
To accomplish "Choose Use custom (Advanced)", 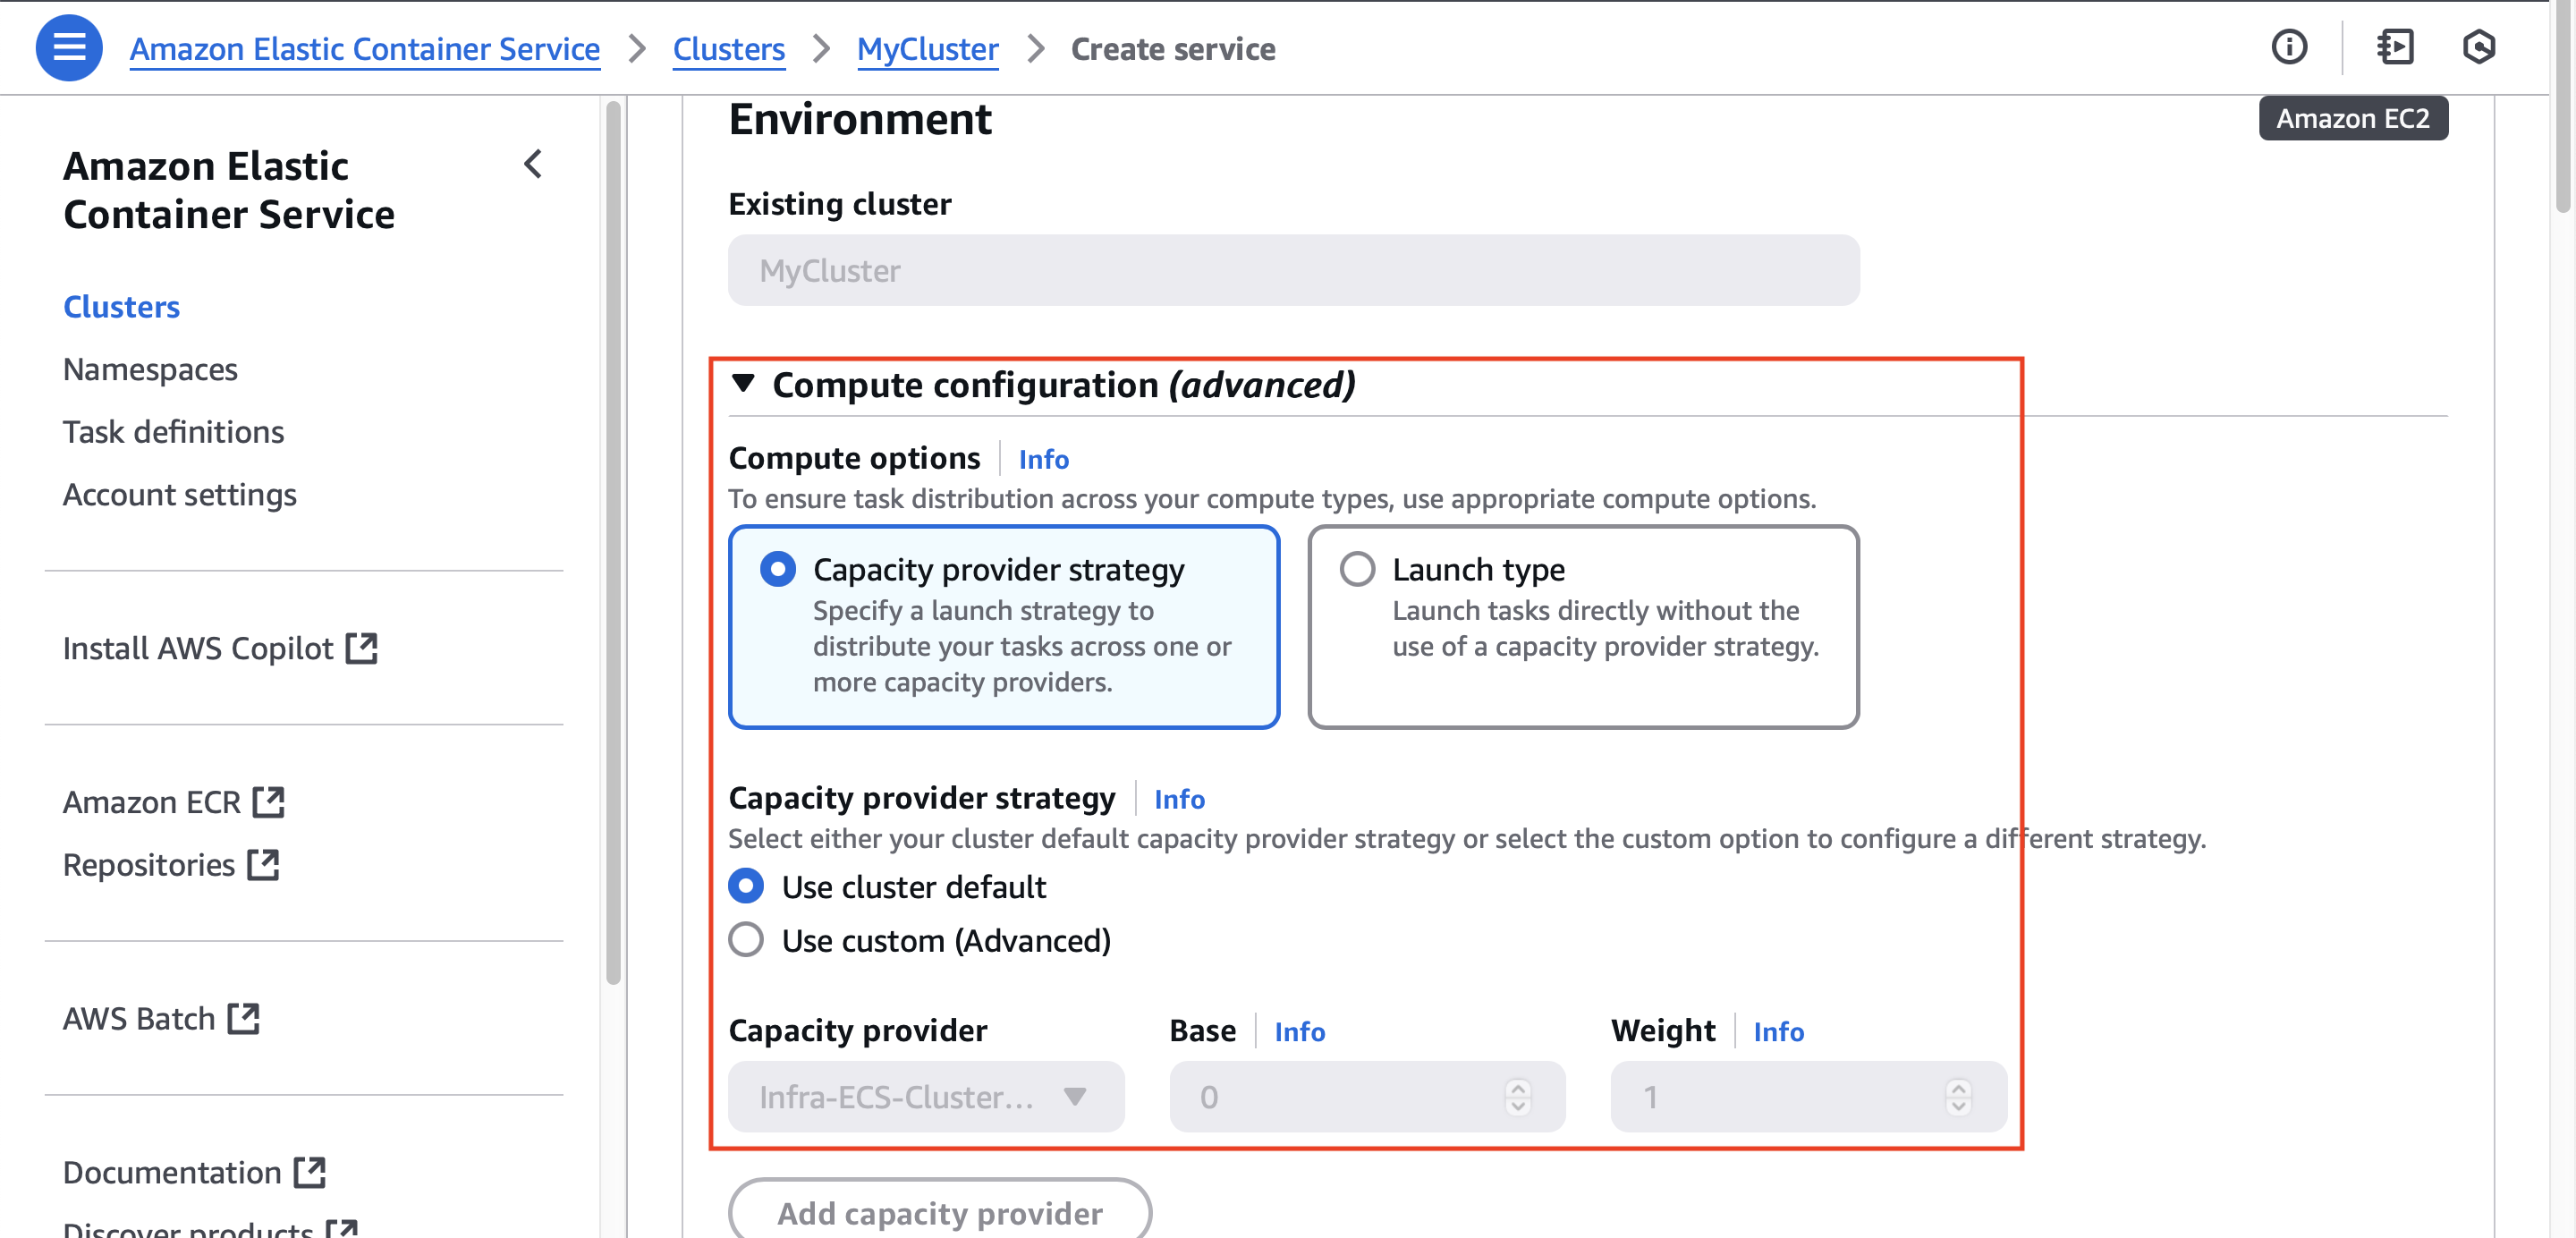I will tap(746, 940).
